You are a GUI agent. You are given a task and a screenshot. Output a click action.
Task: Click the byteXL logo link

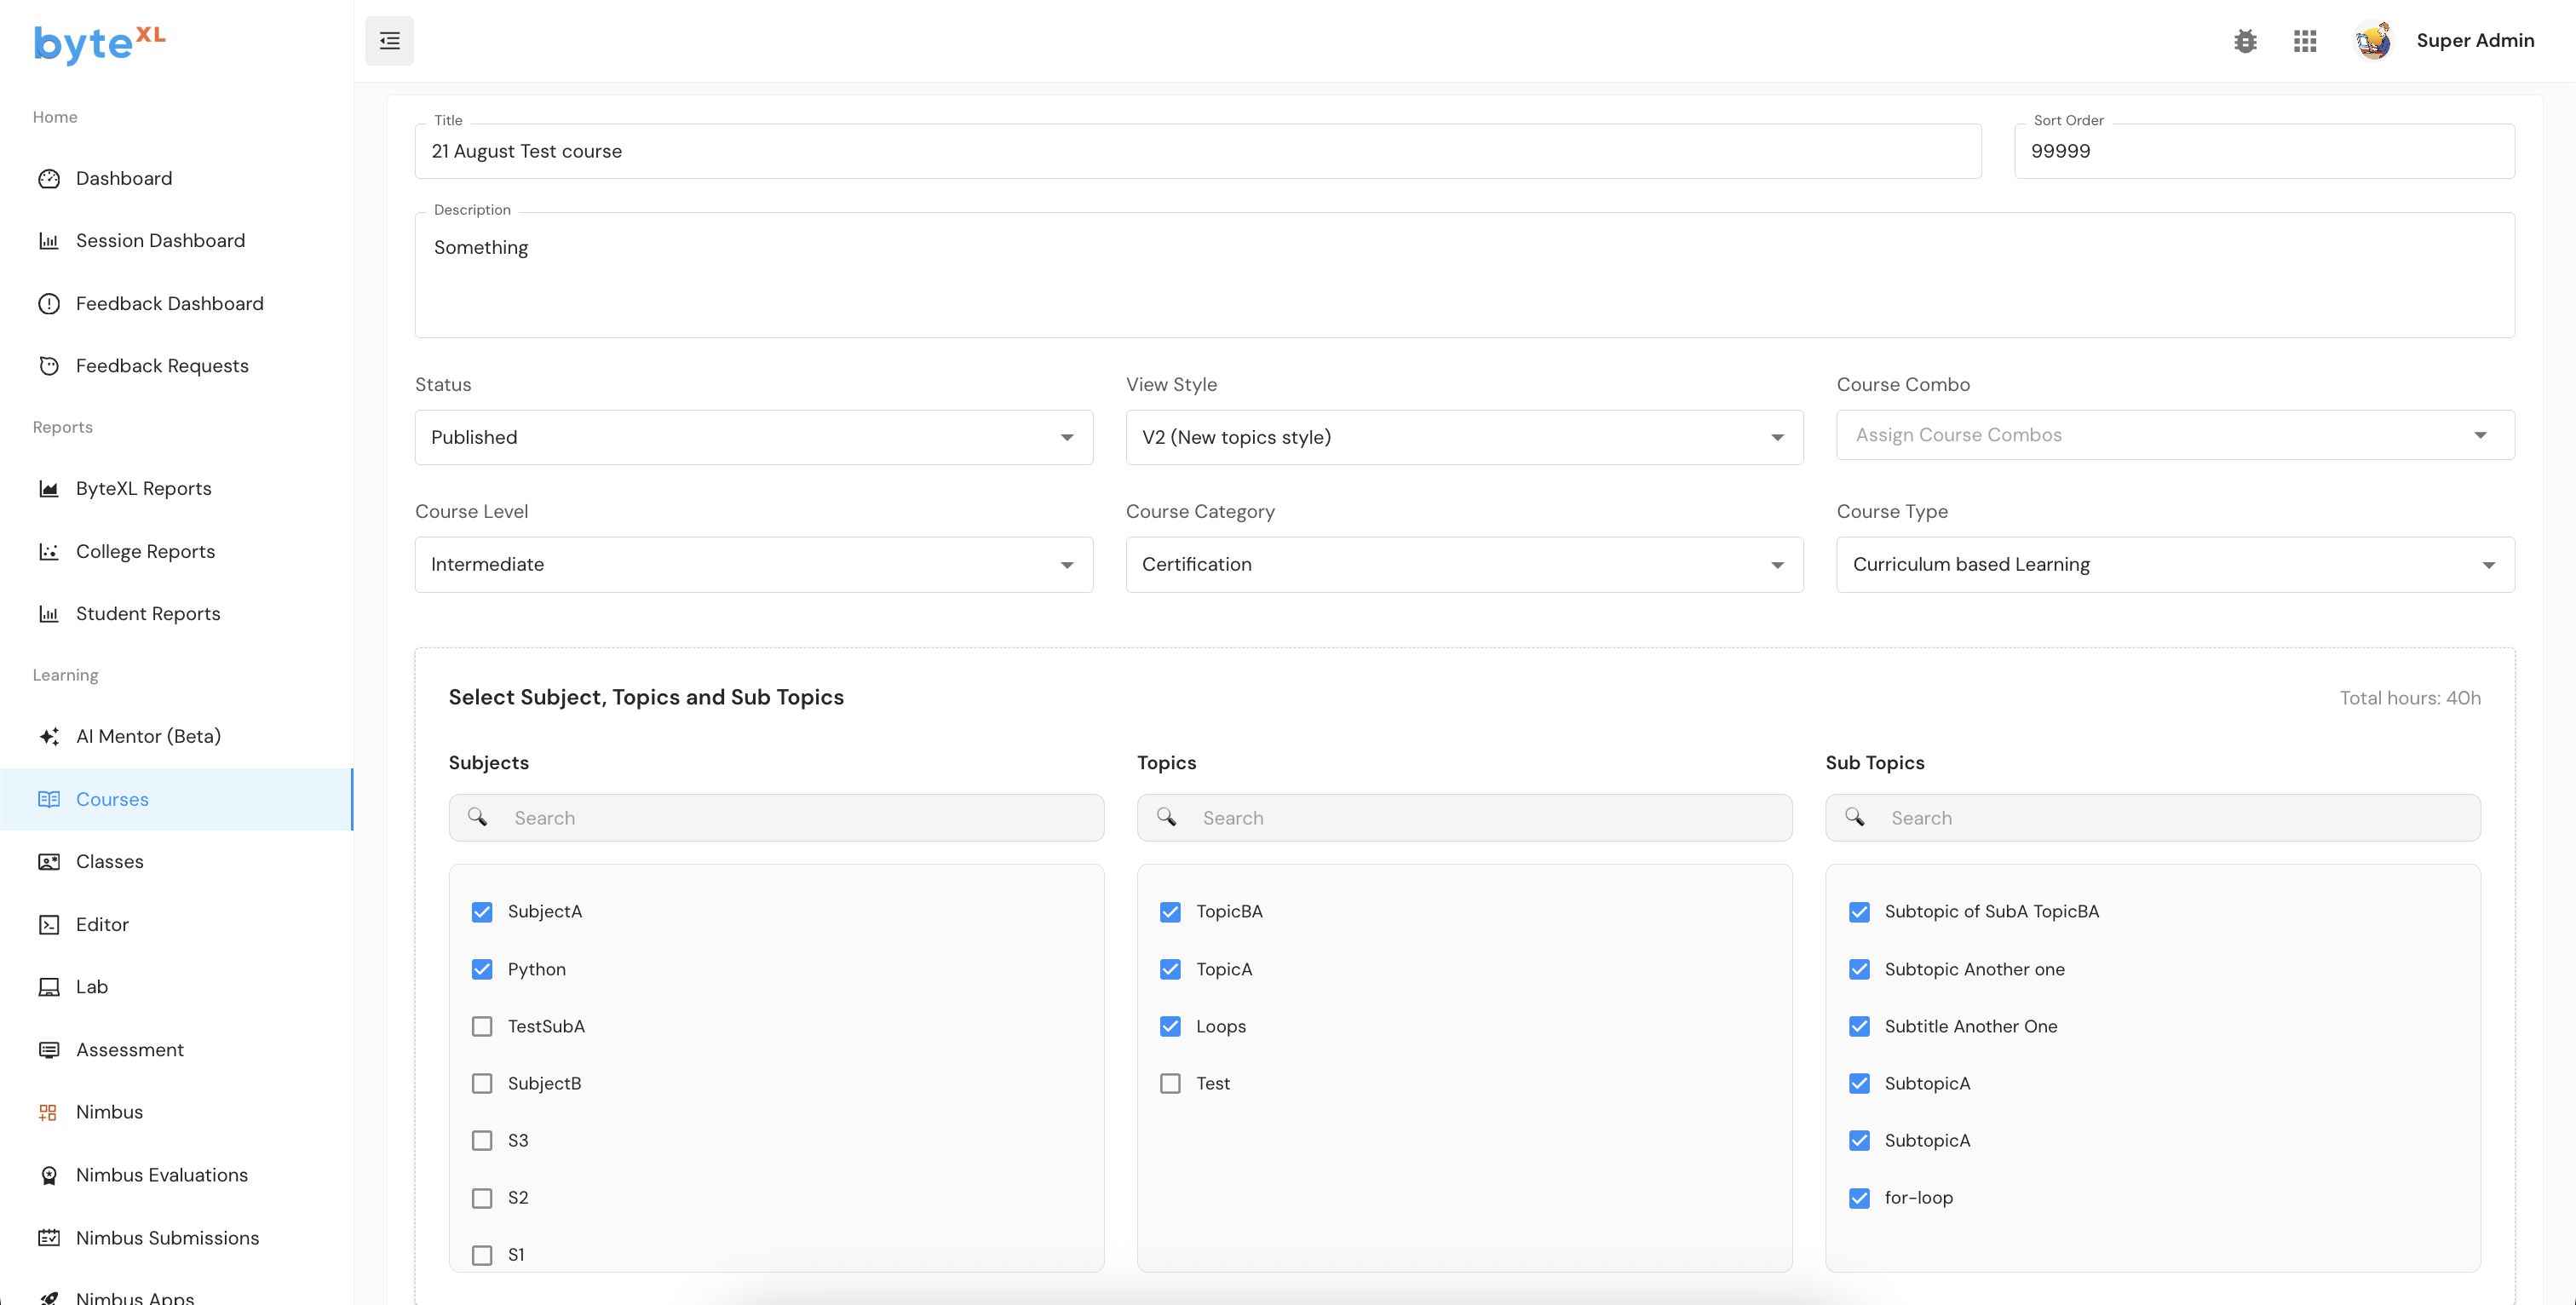click(x=99, y=43)
